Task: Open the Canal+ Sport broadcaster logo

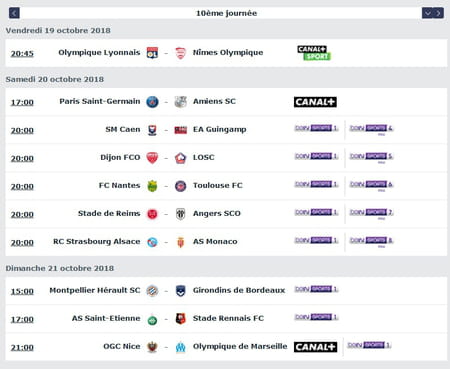Action: (x=314, y=53)
